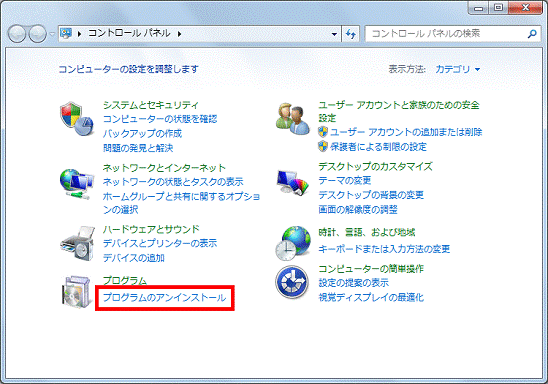Open the address bar history dropdown arrow
Image resolution: width=548 pixels, height=384 pixels.
pos(334,34)
